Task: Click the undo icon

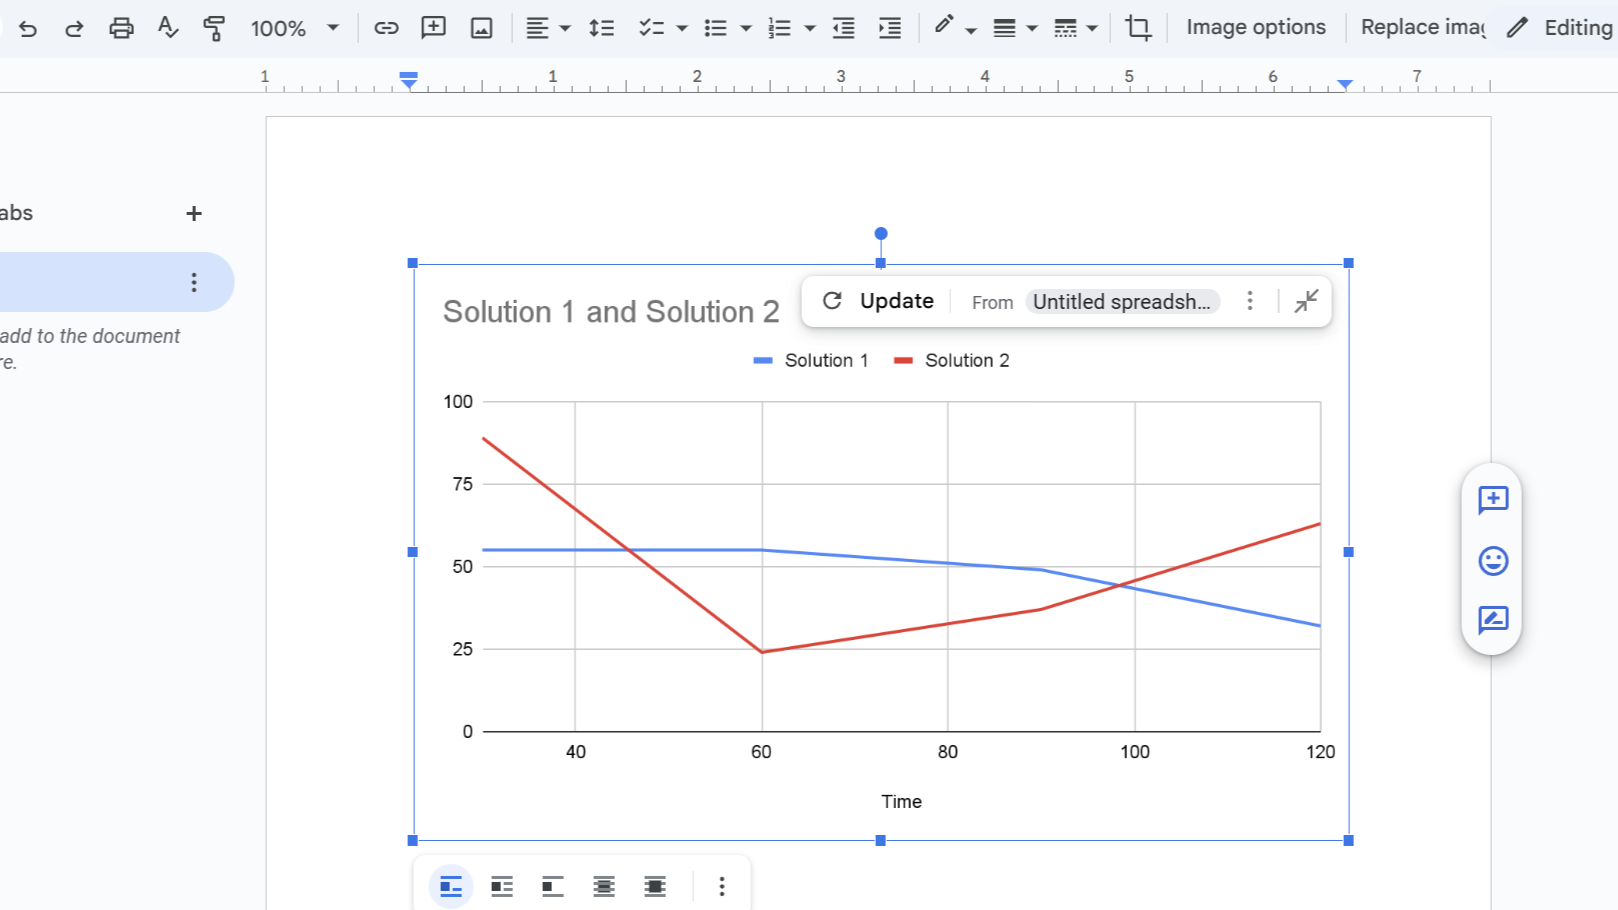Action: pyautogui.click(x=28, y=27)
